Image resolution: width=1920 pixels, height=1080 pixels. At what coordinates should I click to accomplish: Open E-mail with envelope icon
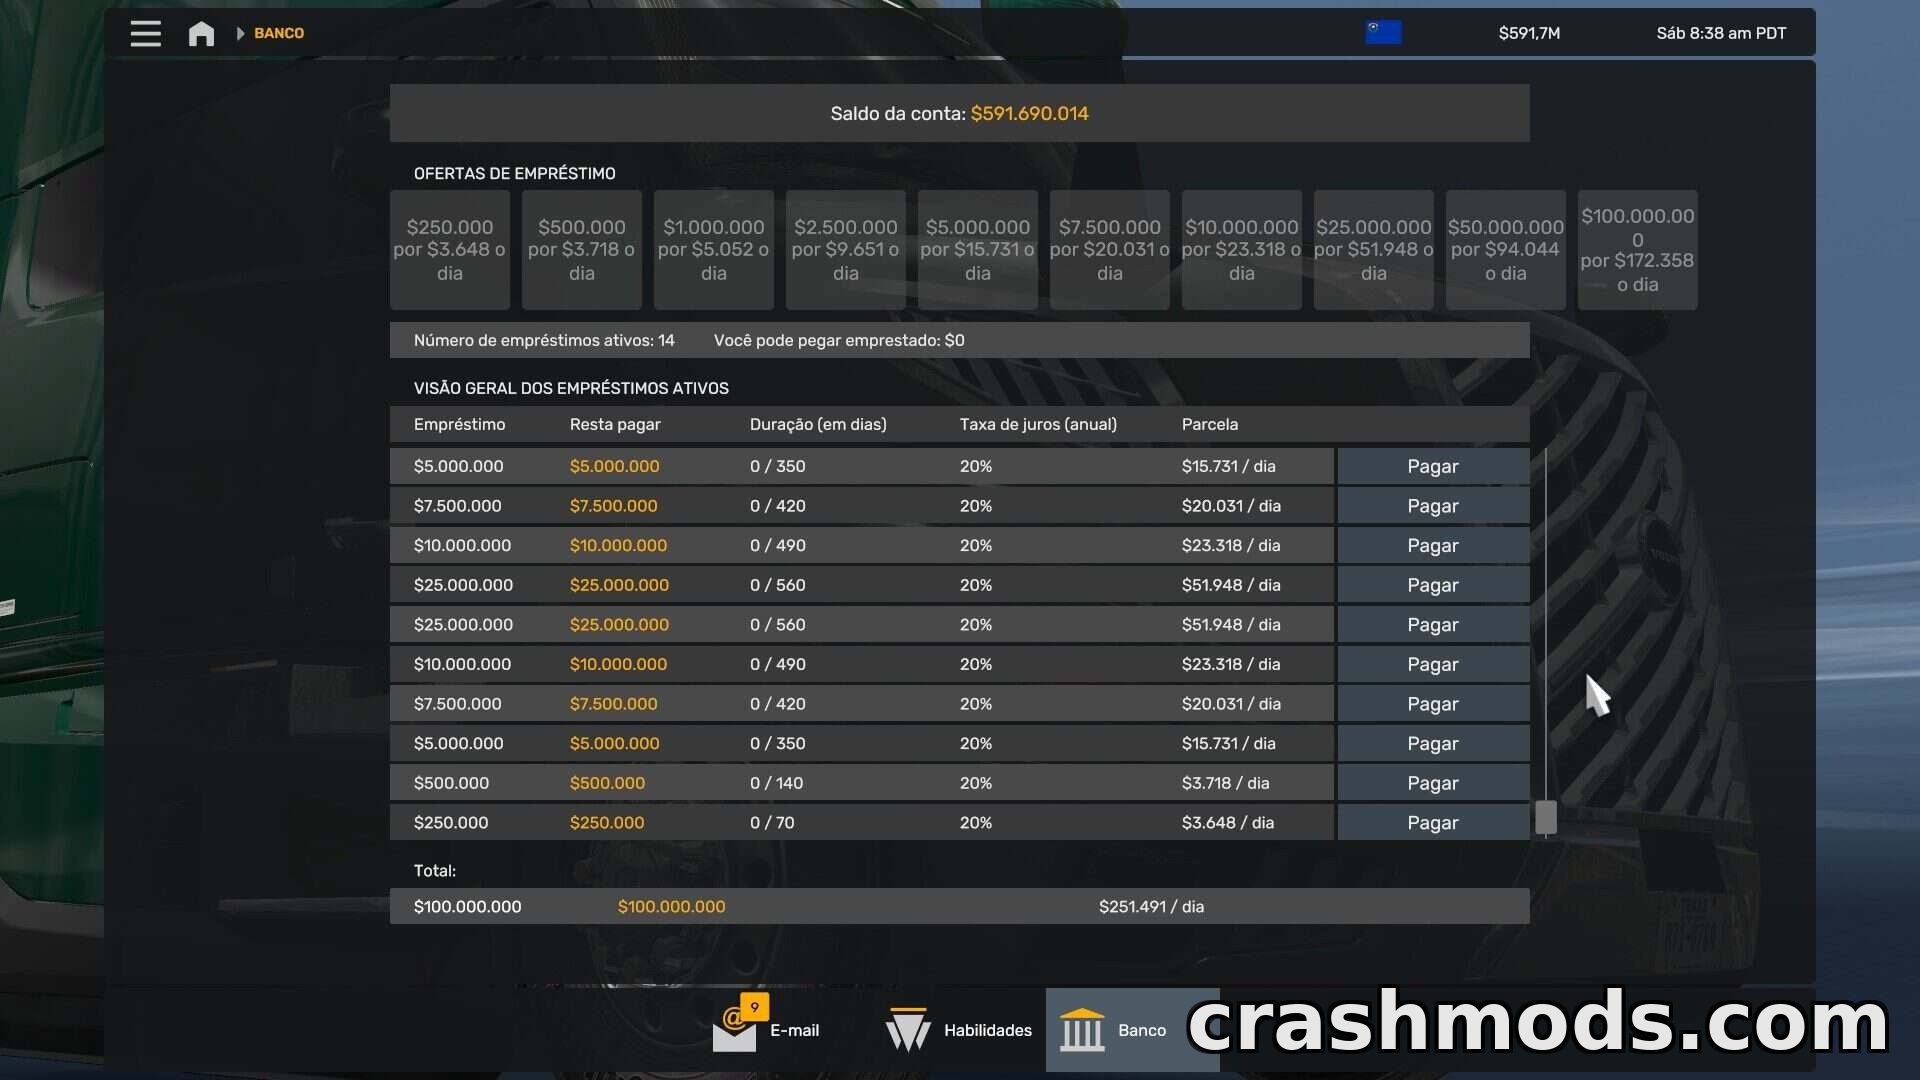pyautogui.click(x=766, y=1029)
